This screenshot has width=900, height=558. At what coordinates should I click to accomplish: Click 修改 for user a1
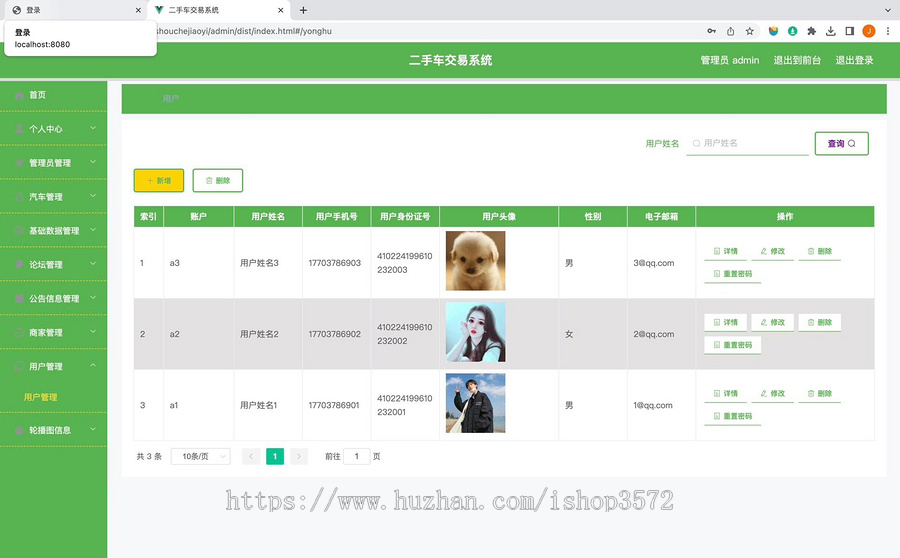click(x=773, y=393)
